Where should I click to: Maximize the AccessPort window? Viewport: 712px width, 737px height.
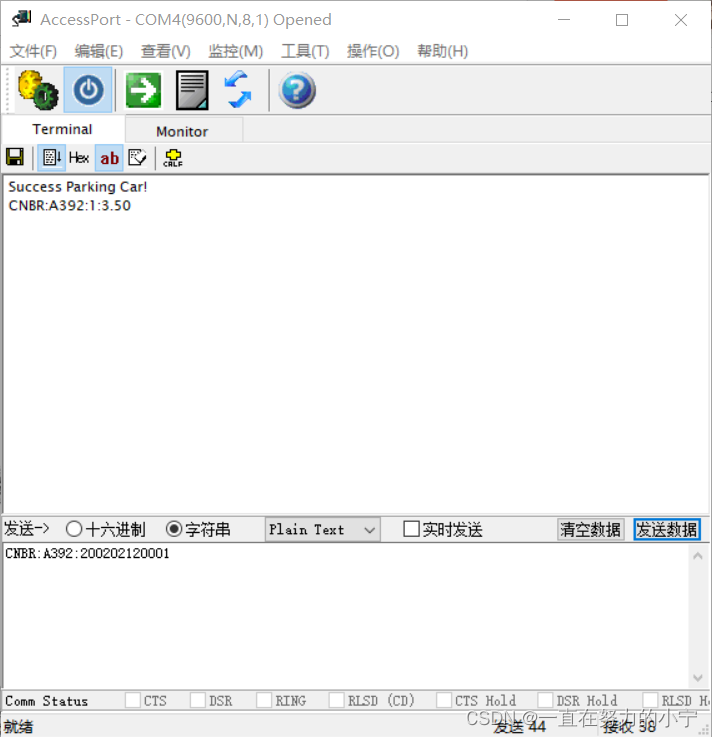coord(622,20)
